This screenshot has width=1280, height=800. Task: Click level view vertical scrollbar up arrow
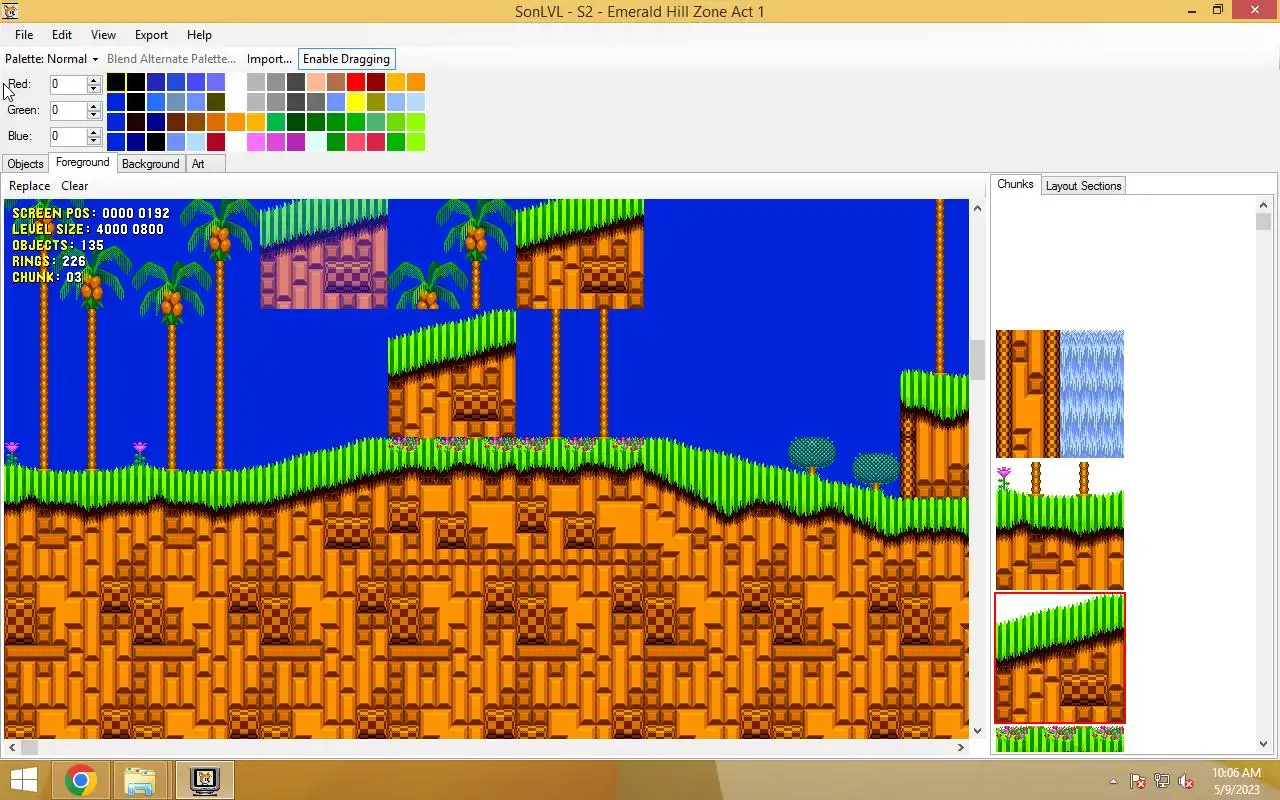[977, 206]
